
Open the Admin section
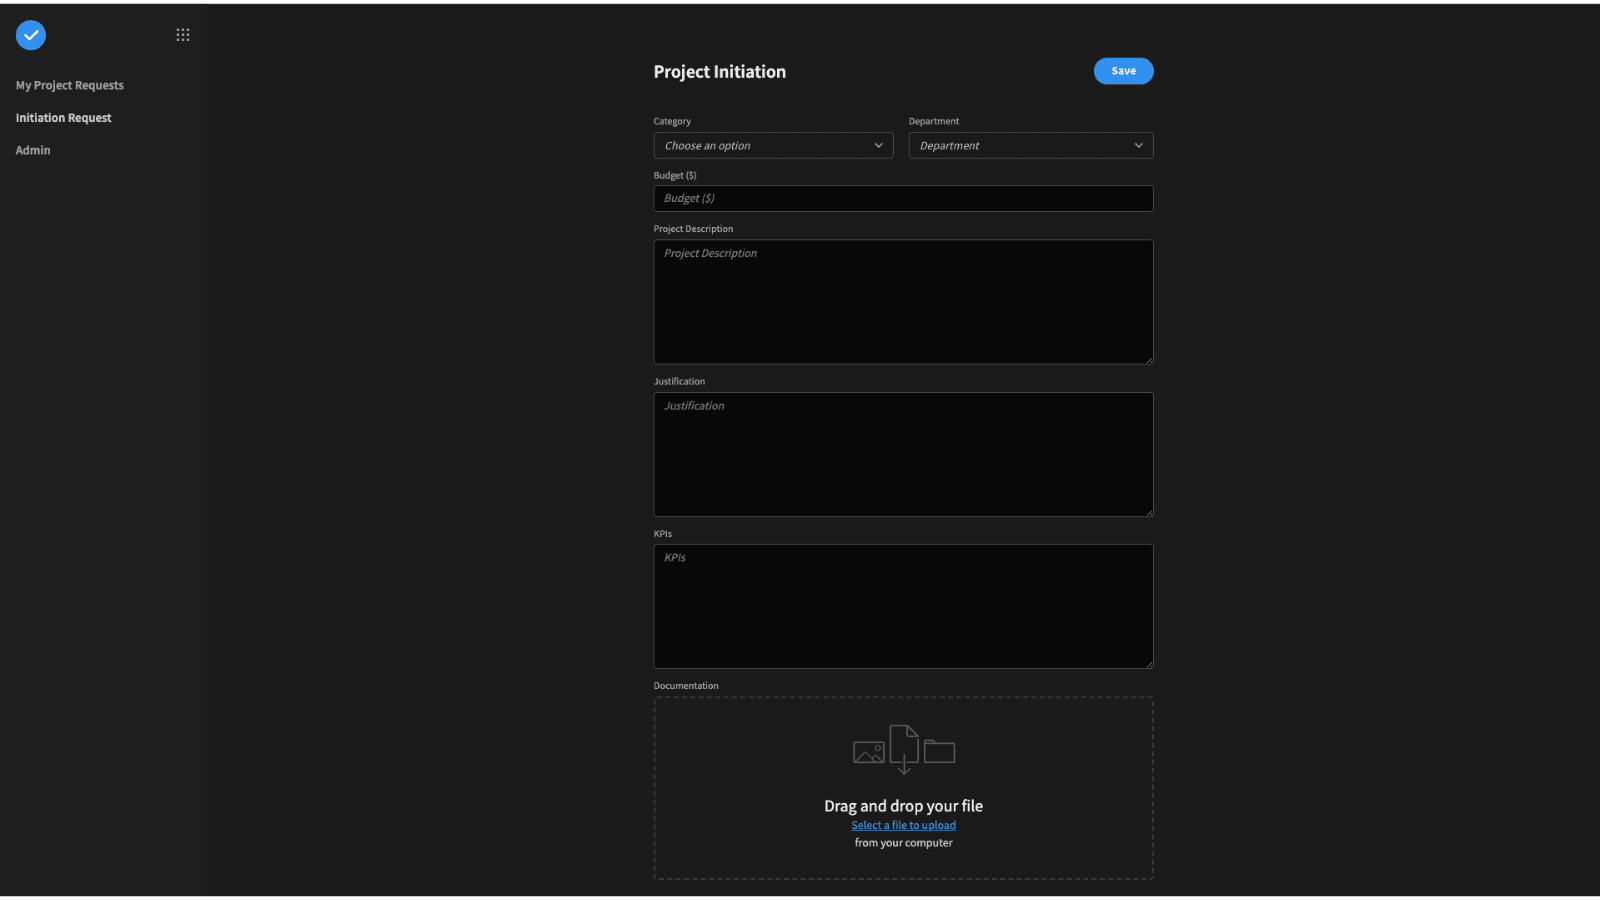(x=33, y=150)
